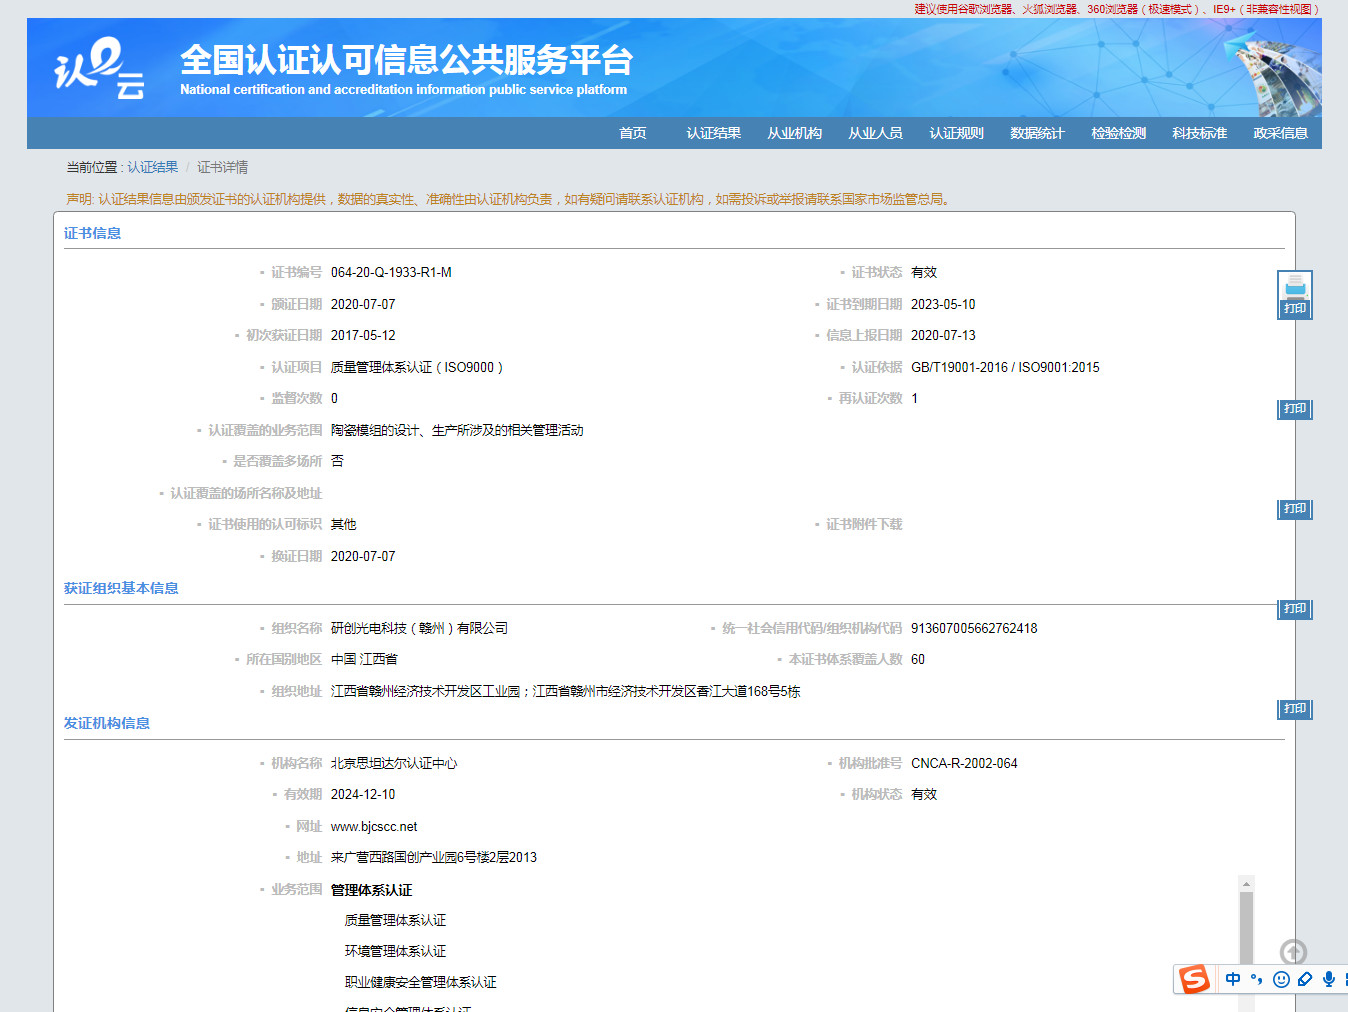
Task: Click the 有效 value in the 证书状态 row
Action: click(924, 272)
